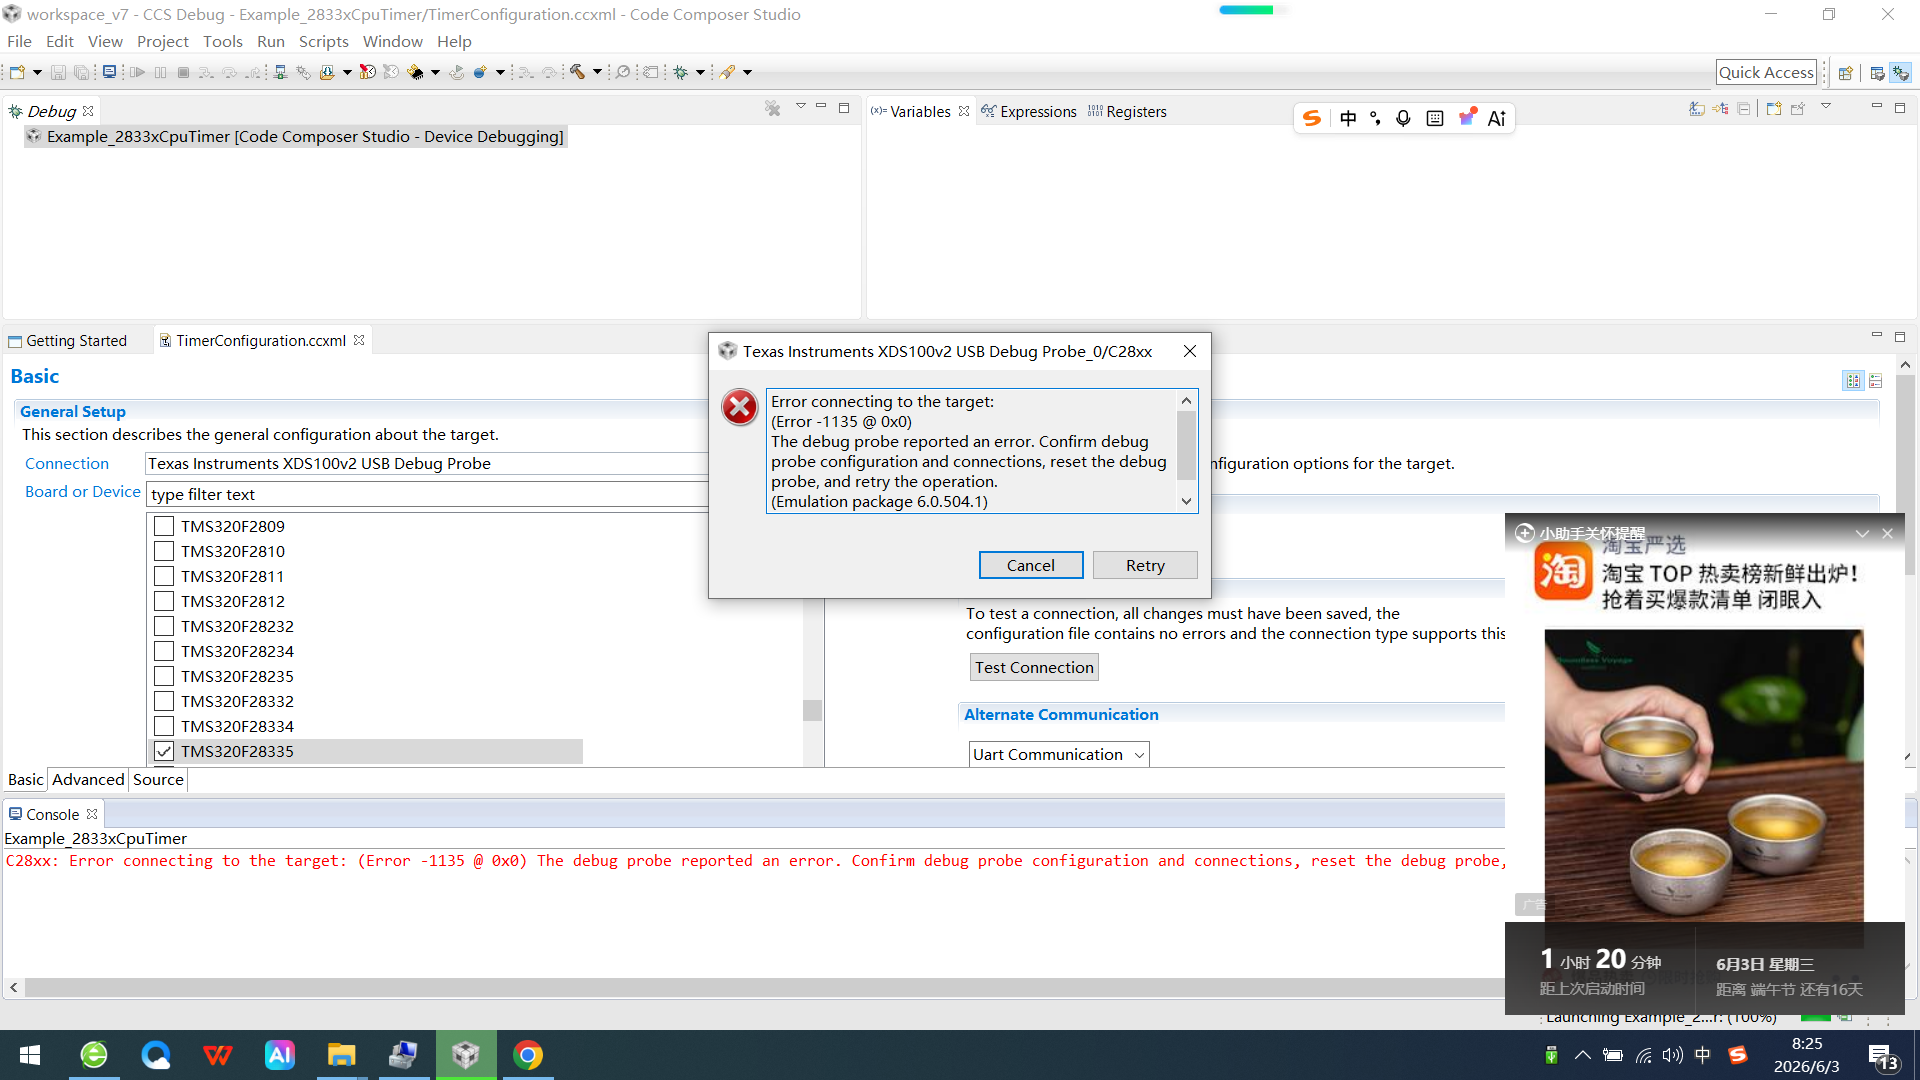This screenshot has height=1080, width=1920.
Task: Open Chrome from the taskbar
Action: (x=528, y=1055)
